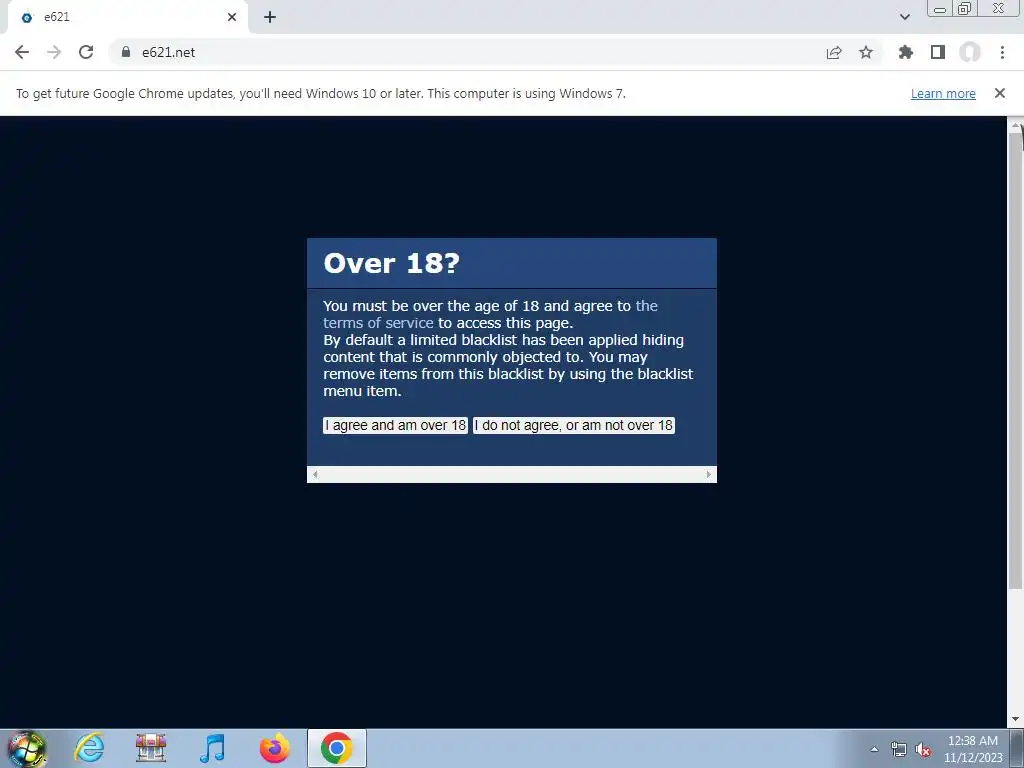
Task: Click the browser Back arrow
Action: pyautogui.click(x=22, y=52)
